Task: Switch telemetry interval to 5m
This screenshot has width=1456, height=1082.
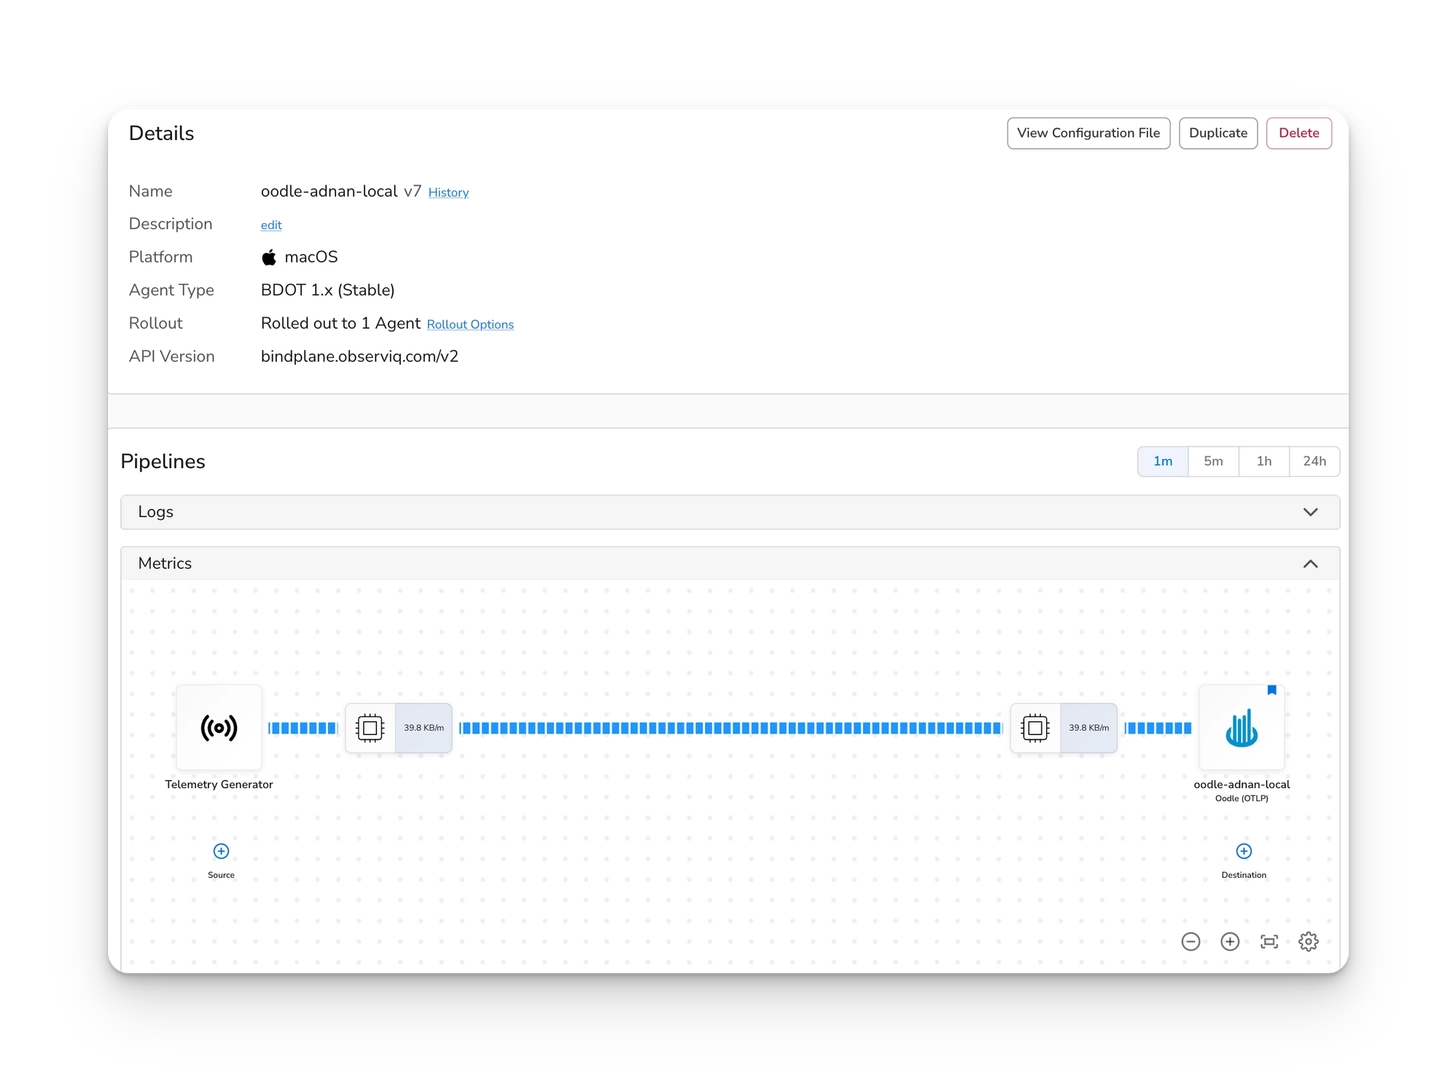Action: pyautogui.click(x=1213, y=461)
